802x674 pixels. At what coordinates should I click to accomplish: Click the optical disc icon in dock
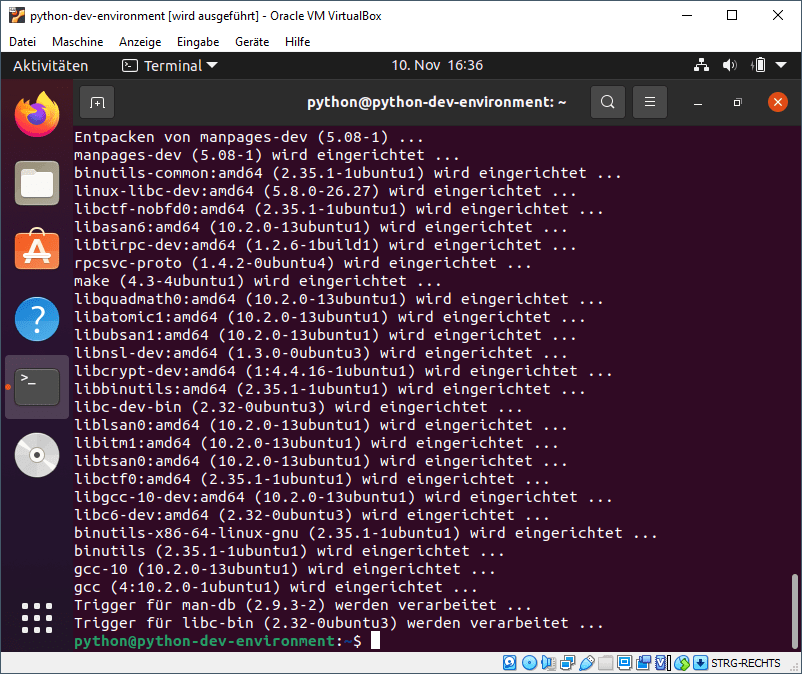[x=37, y=455]
